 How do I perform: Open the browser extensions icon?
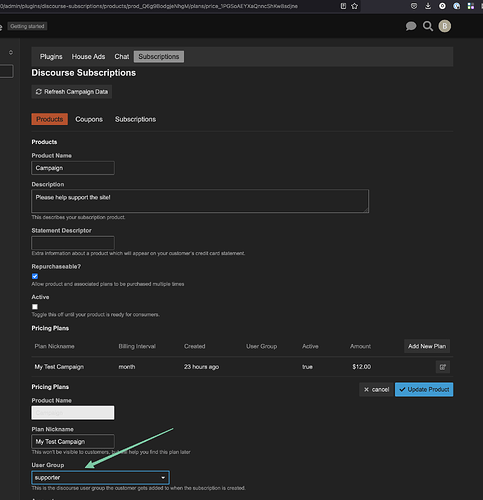pyautogui.click(x=471, y=6)
